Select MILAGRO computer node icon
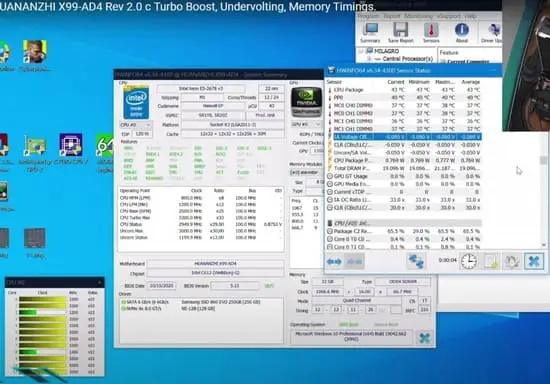 369,51
